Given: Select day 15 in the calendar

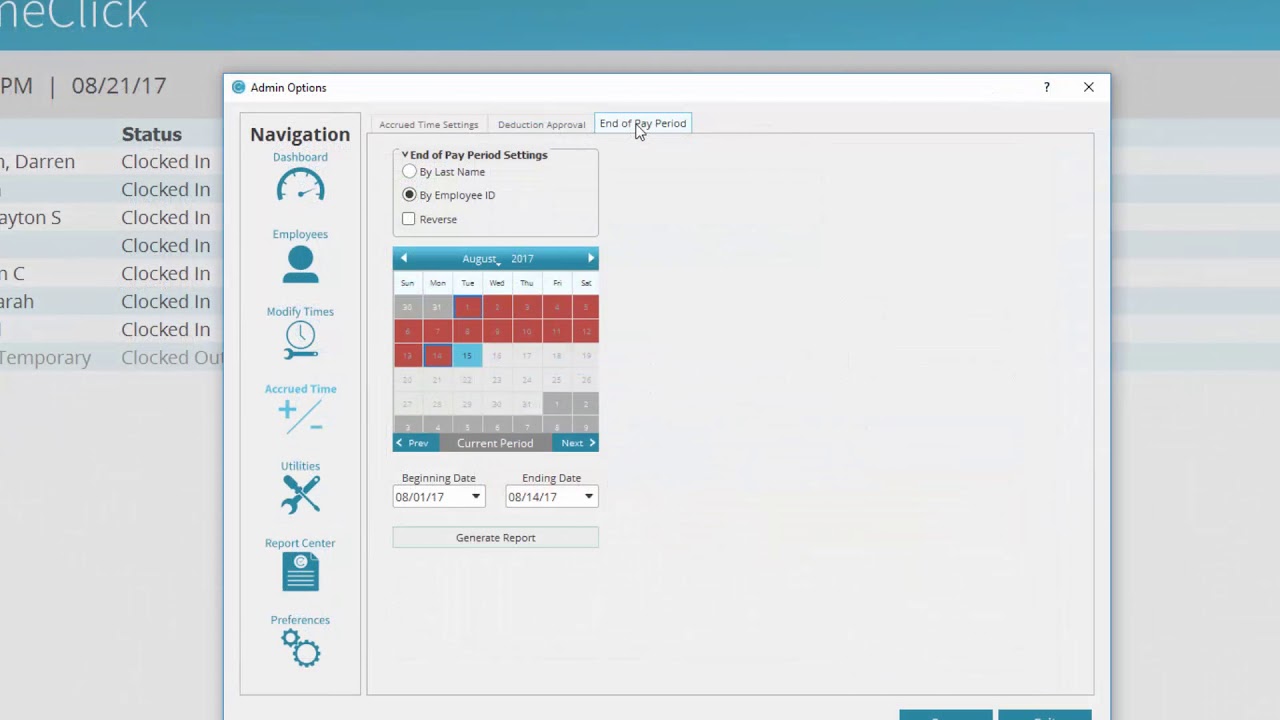Looking at the screenshot, I should point(467,355).
